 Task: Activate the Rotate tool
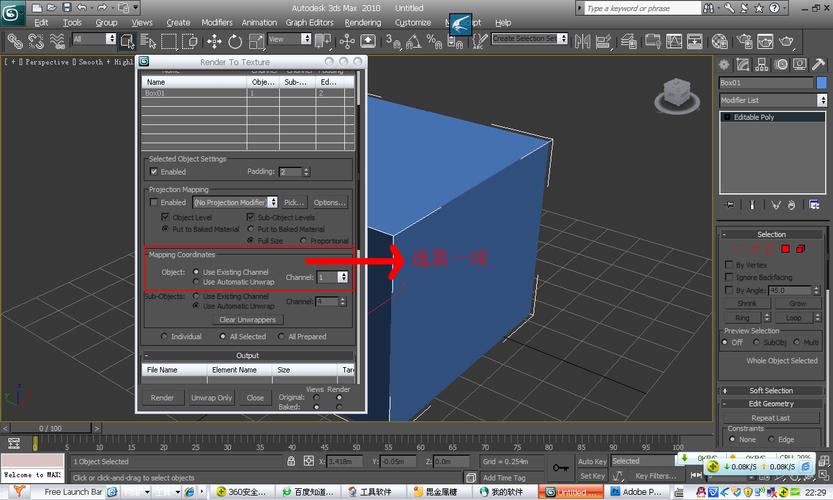click(235, 41)
